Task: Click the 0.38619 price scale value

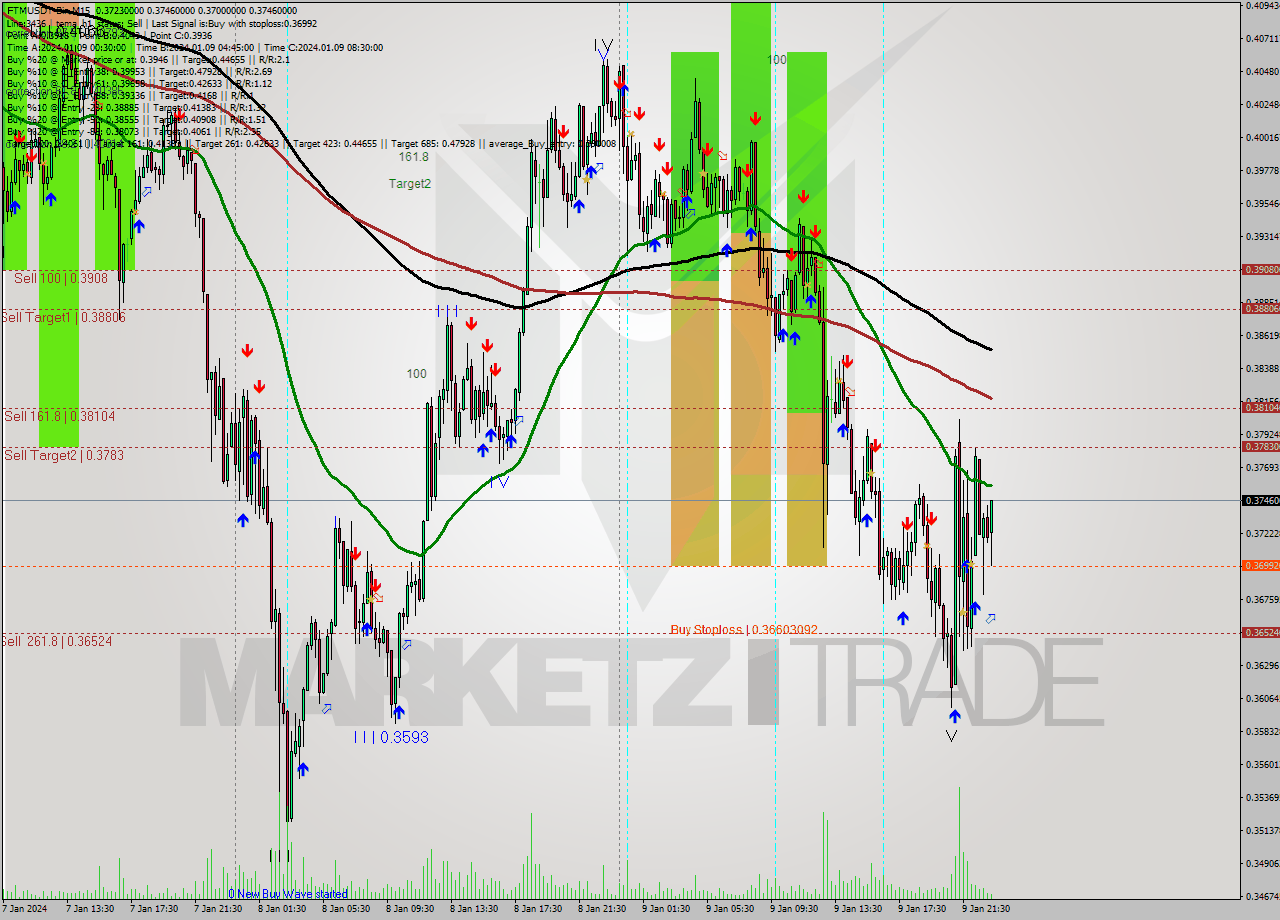Action: point(1262,336)
